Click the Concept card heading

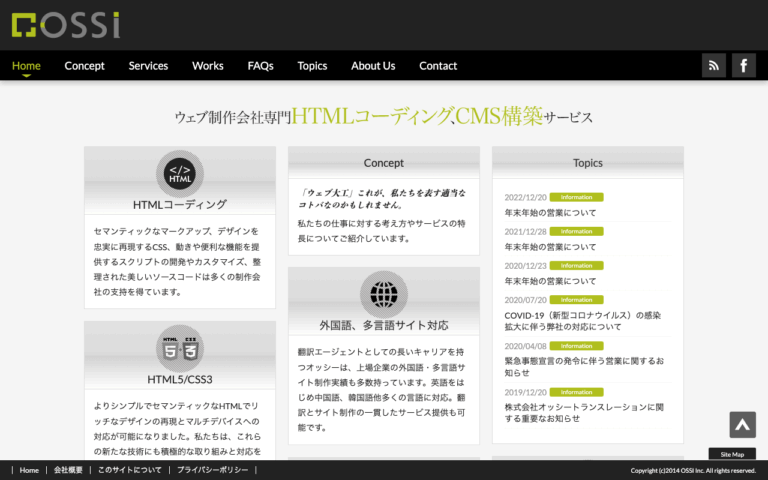pyautogui.click(x=384, y=163)
